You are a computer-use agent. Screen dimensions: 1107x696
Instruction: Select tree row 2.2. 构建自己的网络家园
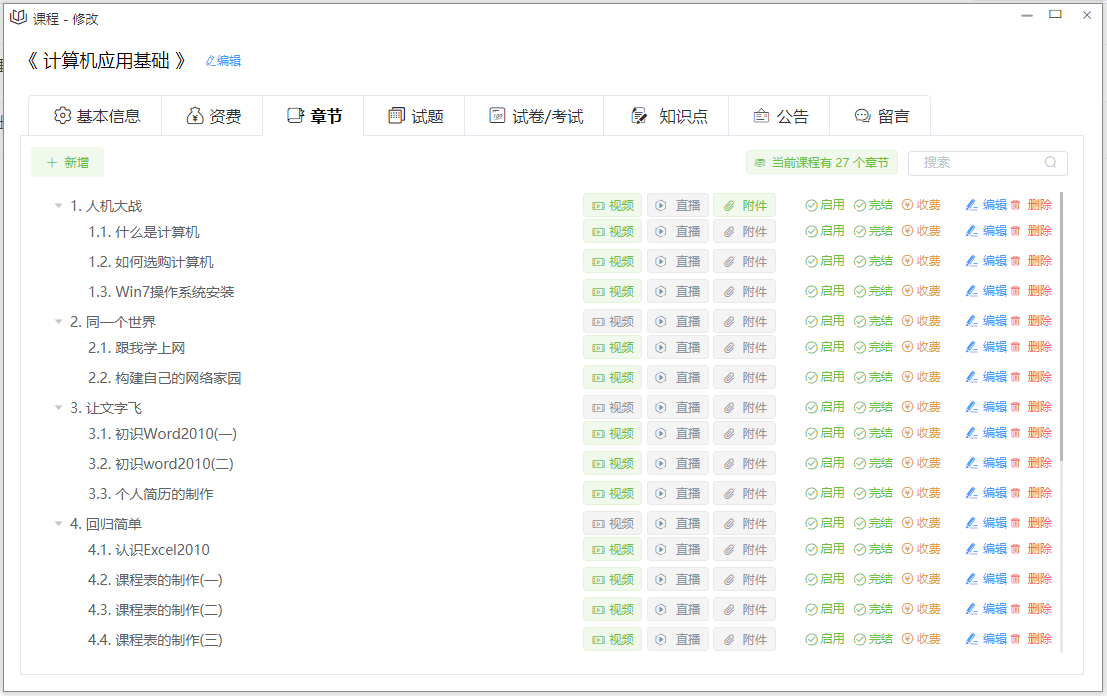pyautogui.click(x=164, y=378)
